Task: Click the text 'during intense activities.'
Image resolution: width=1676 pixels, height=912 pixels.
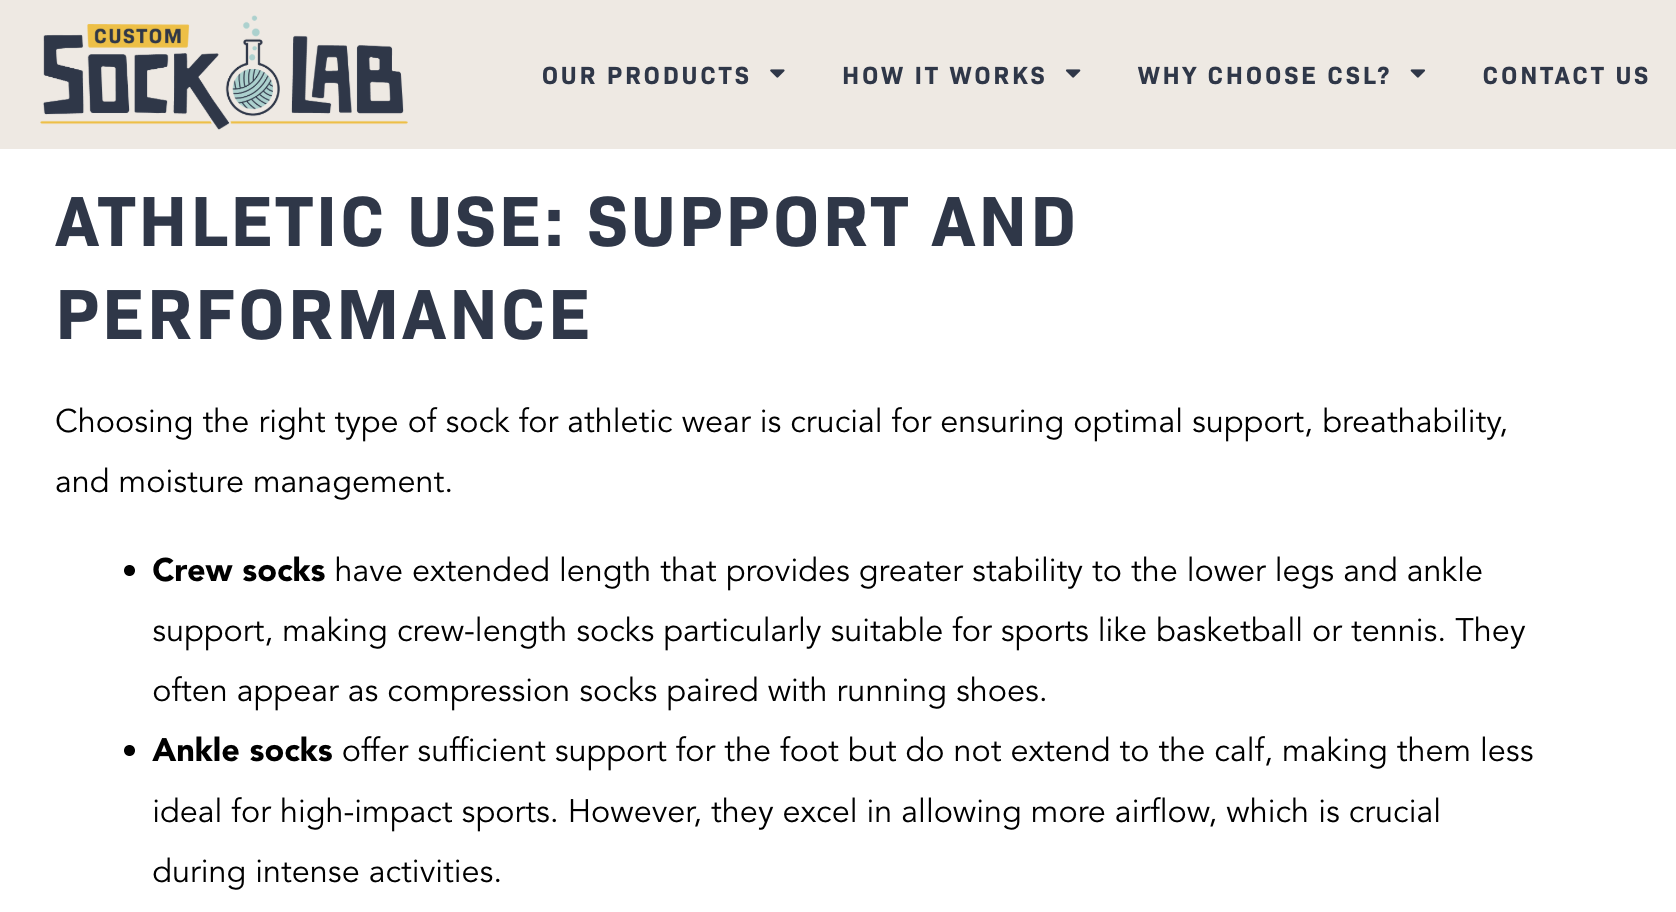Action: 326,872
